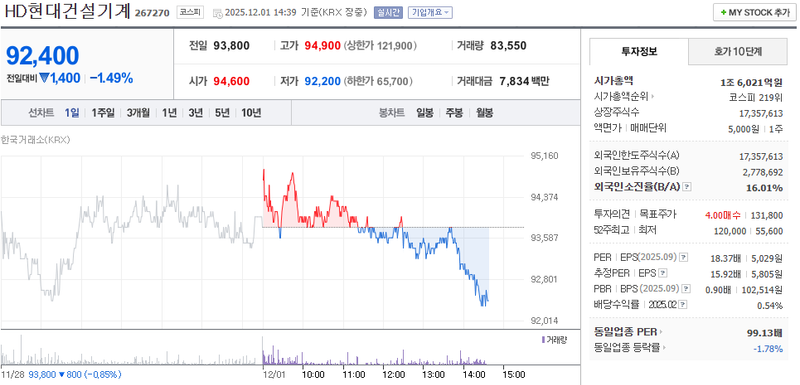Click the target price 131,800
This screenshot has height=385, width=800.
[767, 216]
